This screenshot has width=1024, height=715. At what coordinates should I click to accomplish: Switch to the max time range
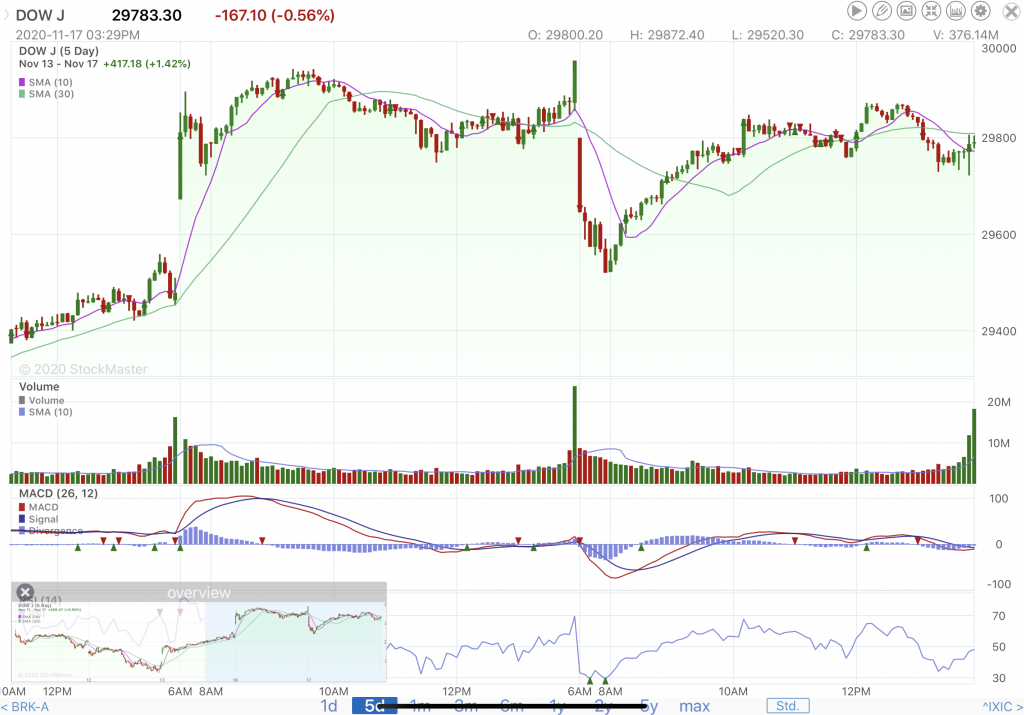tap(694, 706)
